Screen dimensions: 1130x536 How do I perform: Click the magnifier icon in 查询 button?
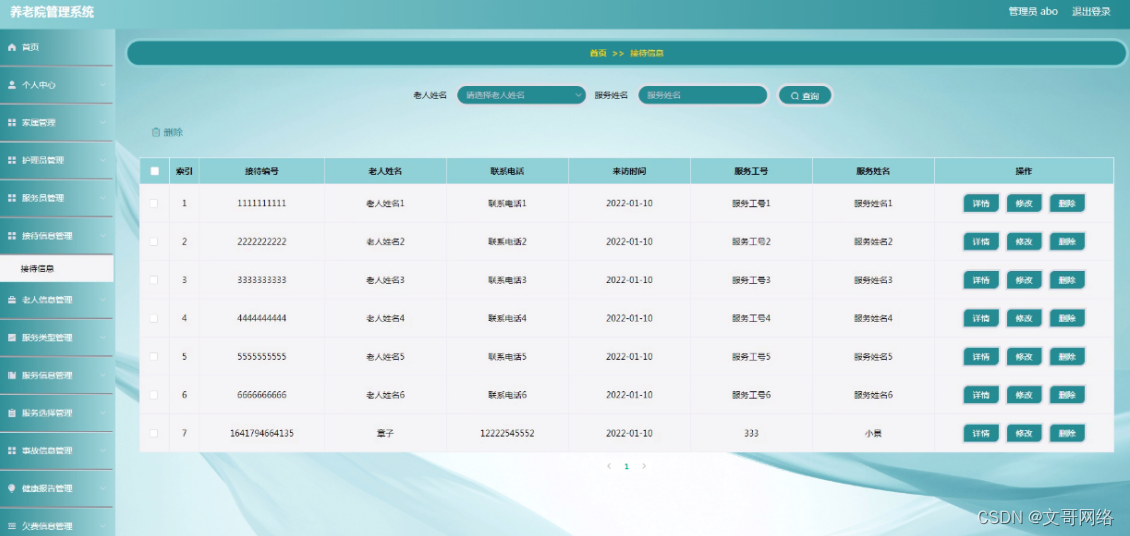(x=794, y=96)
